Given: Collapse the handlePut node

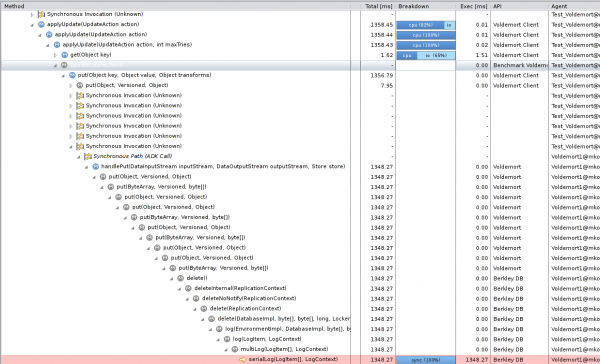Looking at the screenshot, I should 86,166.
